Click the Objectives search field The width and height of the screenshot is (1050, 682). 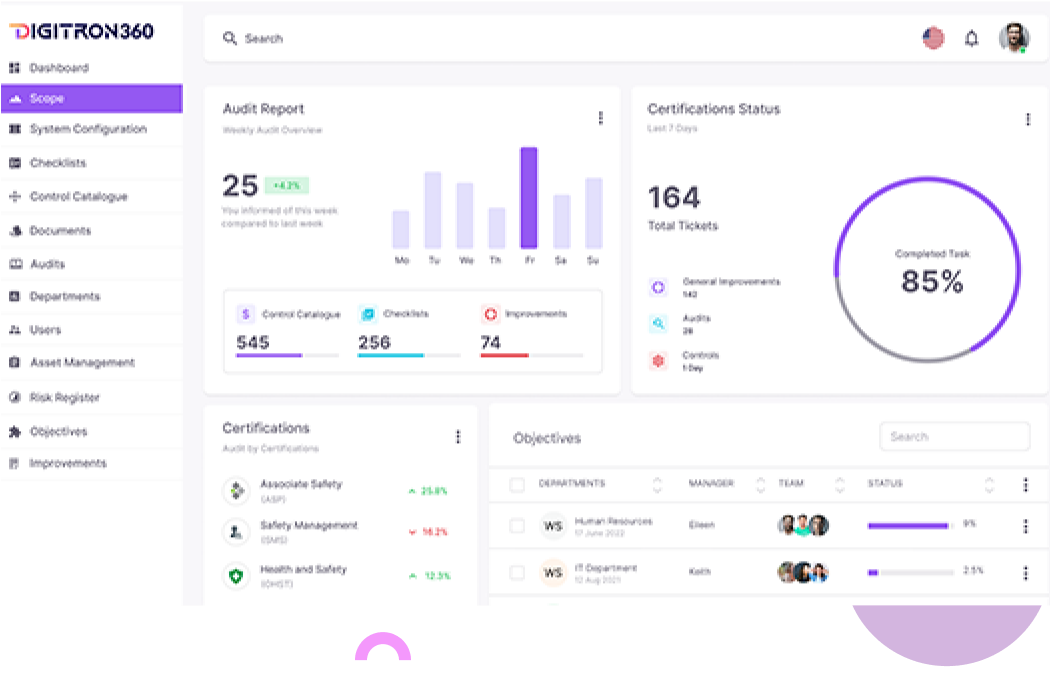click(954, 437)
